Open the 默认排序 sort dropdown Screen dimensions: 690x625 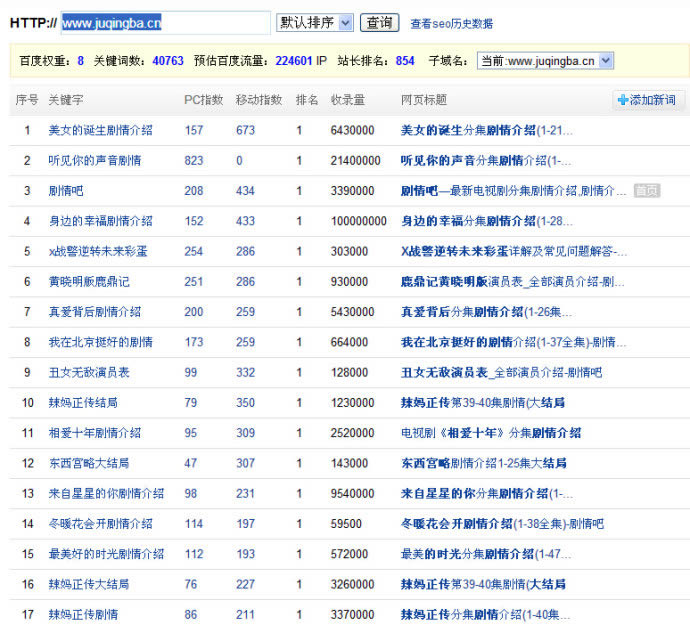coord(314,22)
